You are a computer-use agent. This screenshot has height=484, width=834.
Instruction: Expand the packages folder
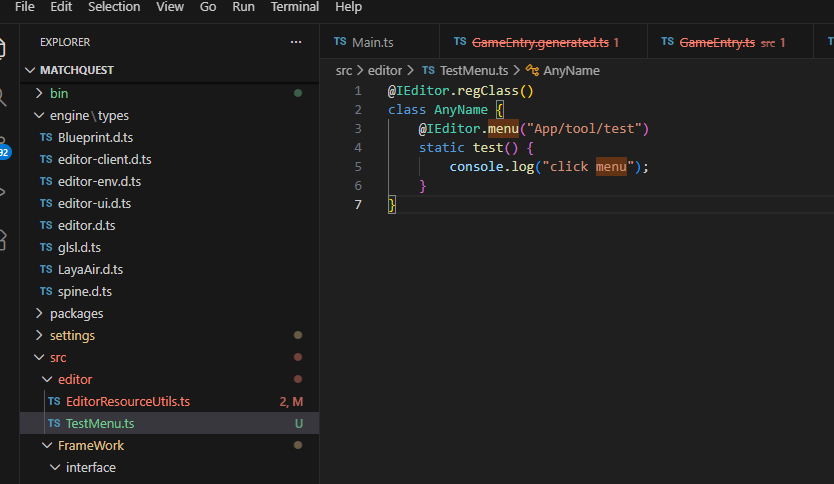pyautogui.click(x=76, y=313)
